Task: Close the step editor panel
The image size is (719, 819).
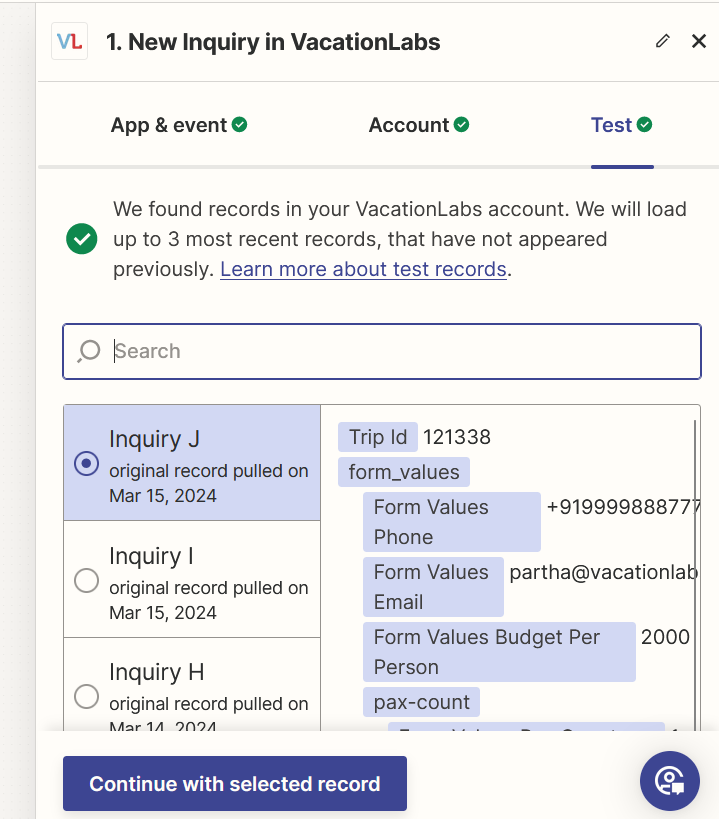Action: click(699, 41)
